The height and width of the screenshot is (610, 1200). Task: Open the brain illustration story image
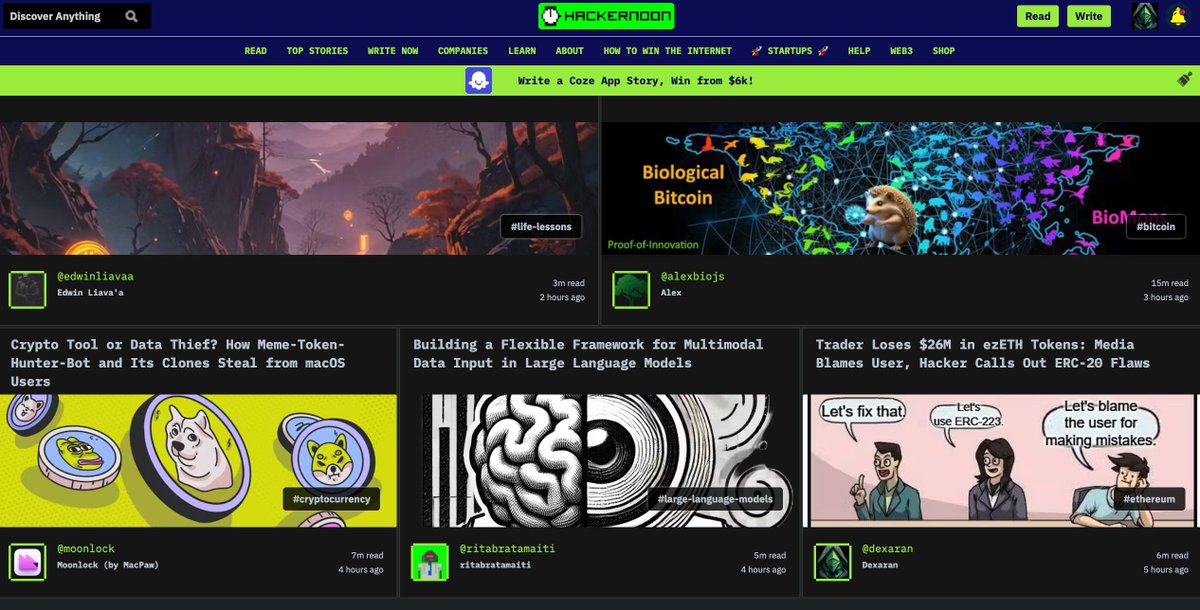[x=599, y=460]
